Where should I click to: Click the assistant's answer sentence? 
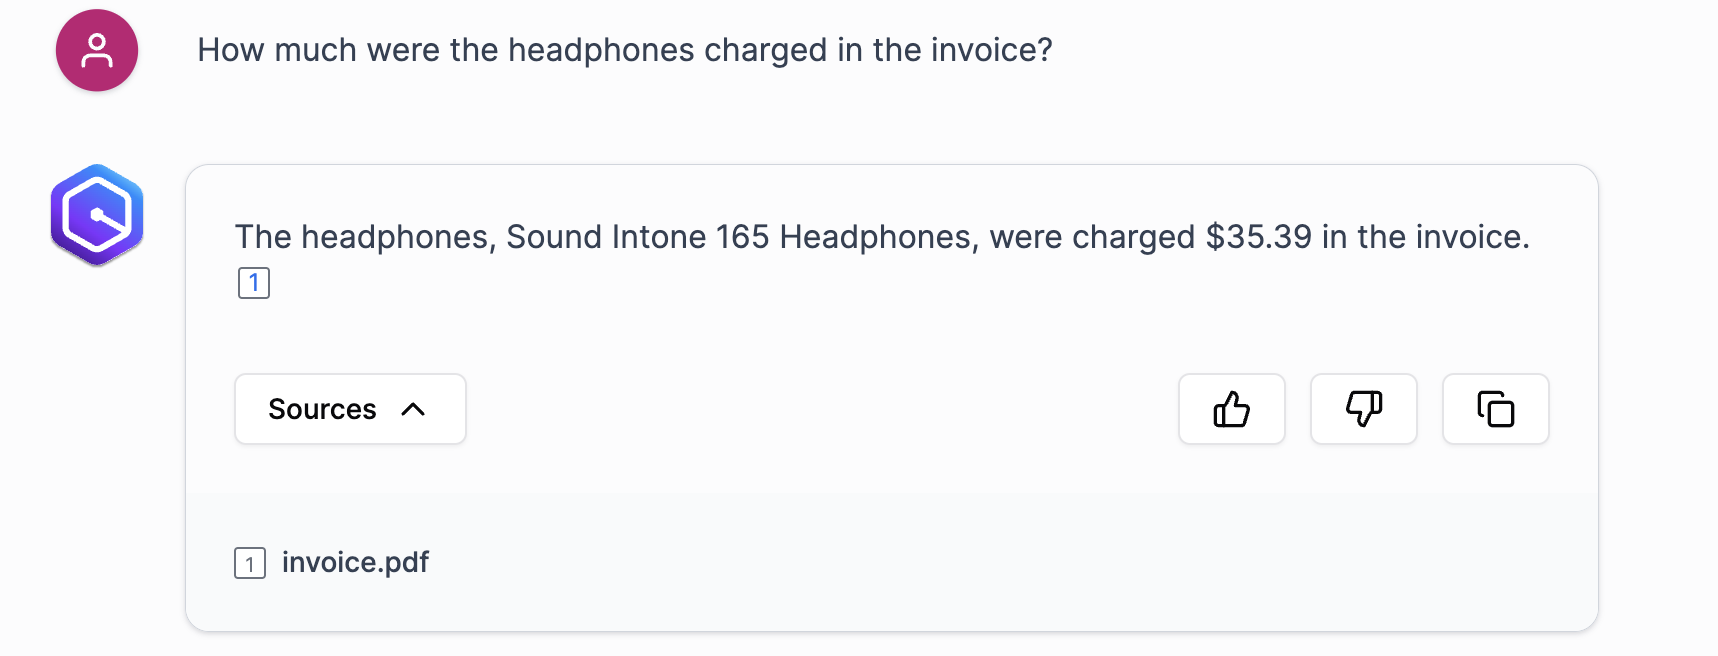tap(880, 237)
